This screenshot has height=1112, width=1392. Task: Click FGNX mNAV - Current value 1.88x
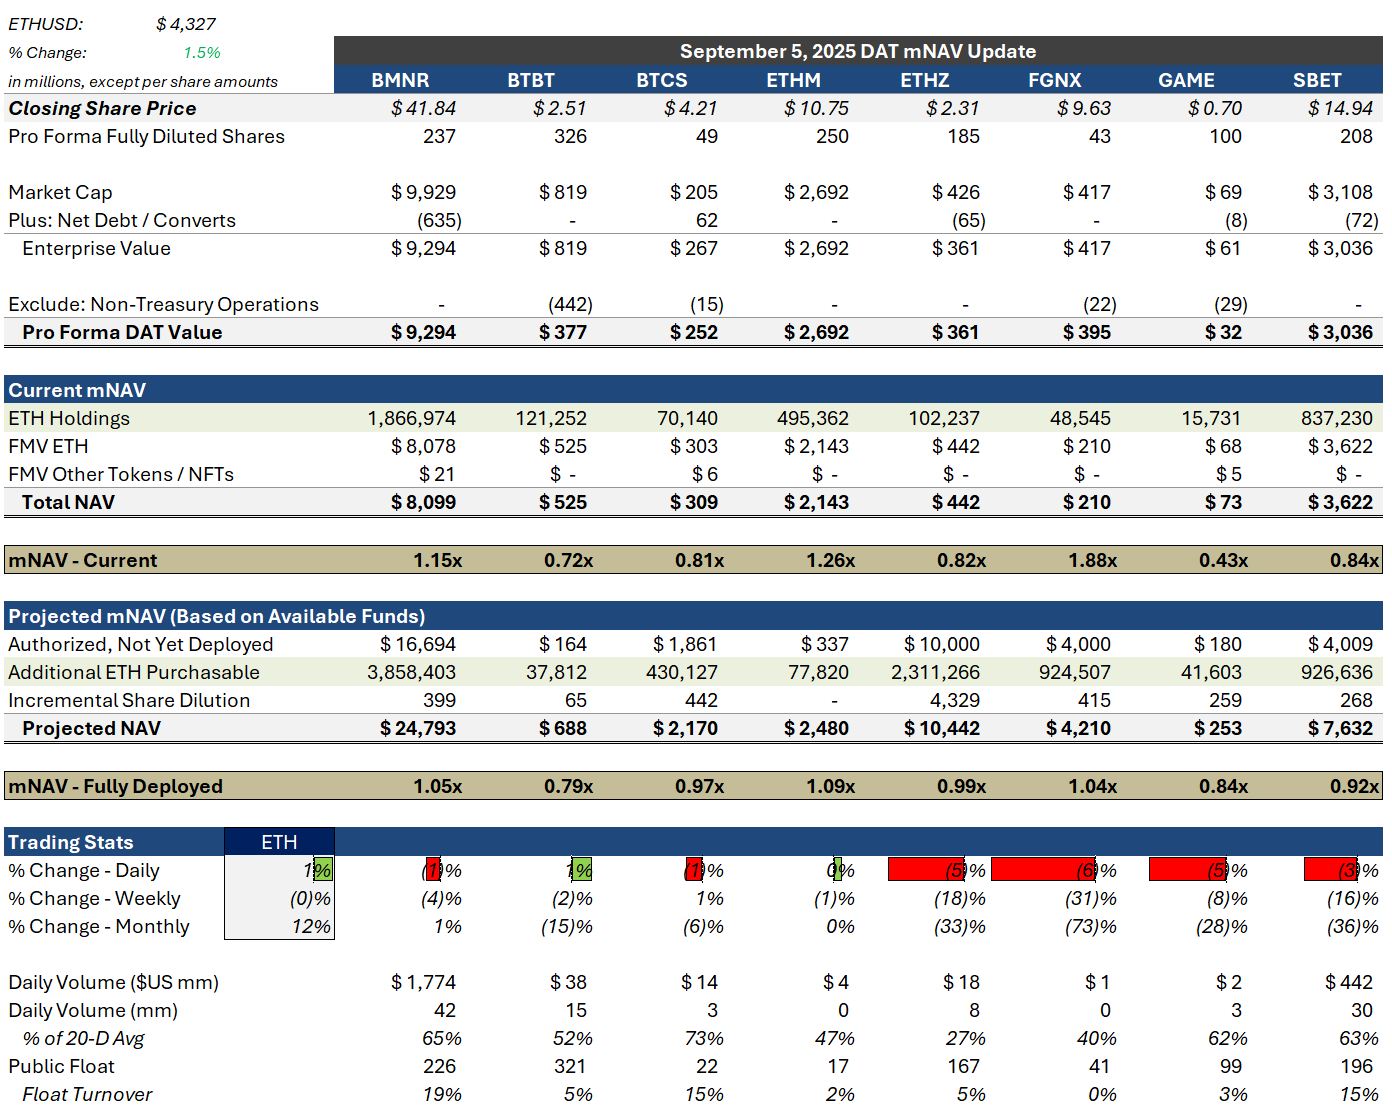pyautogui.click(x=1092, y=560)
